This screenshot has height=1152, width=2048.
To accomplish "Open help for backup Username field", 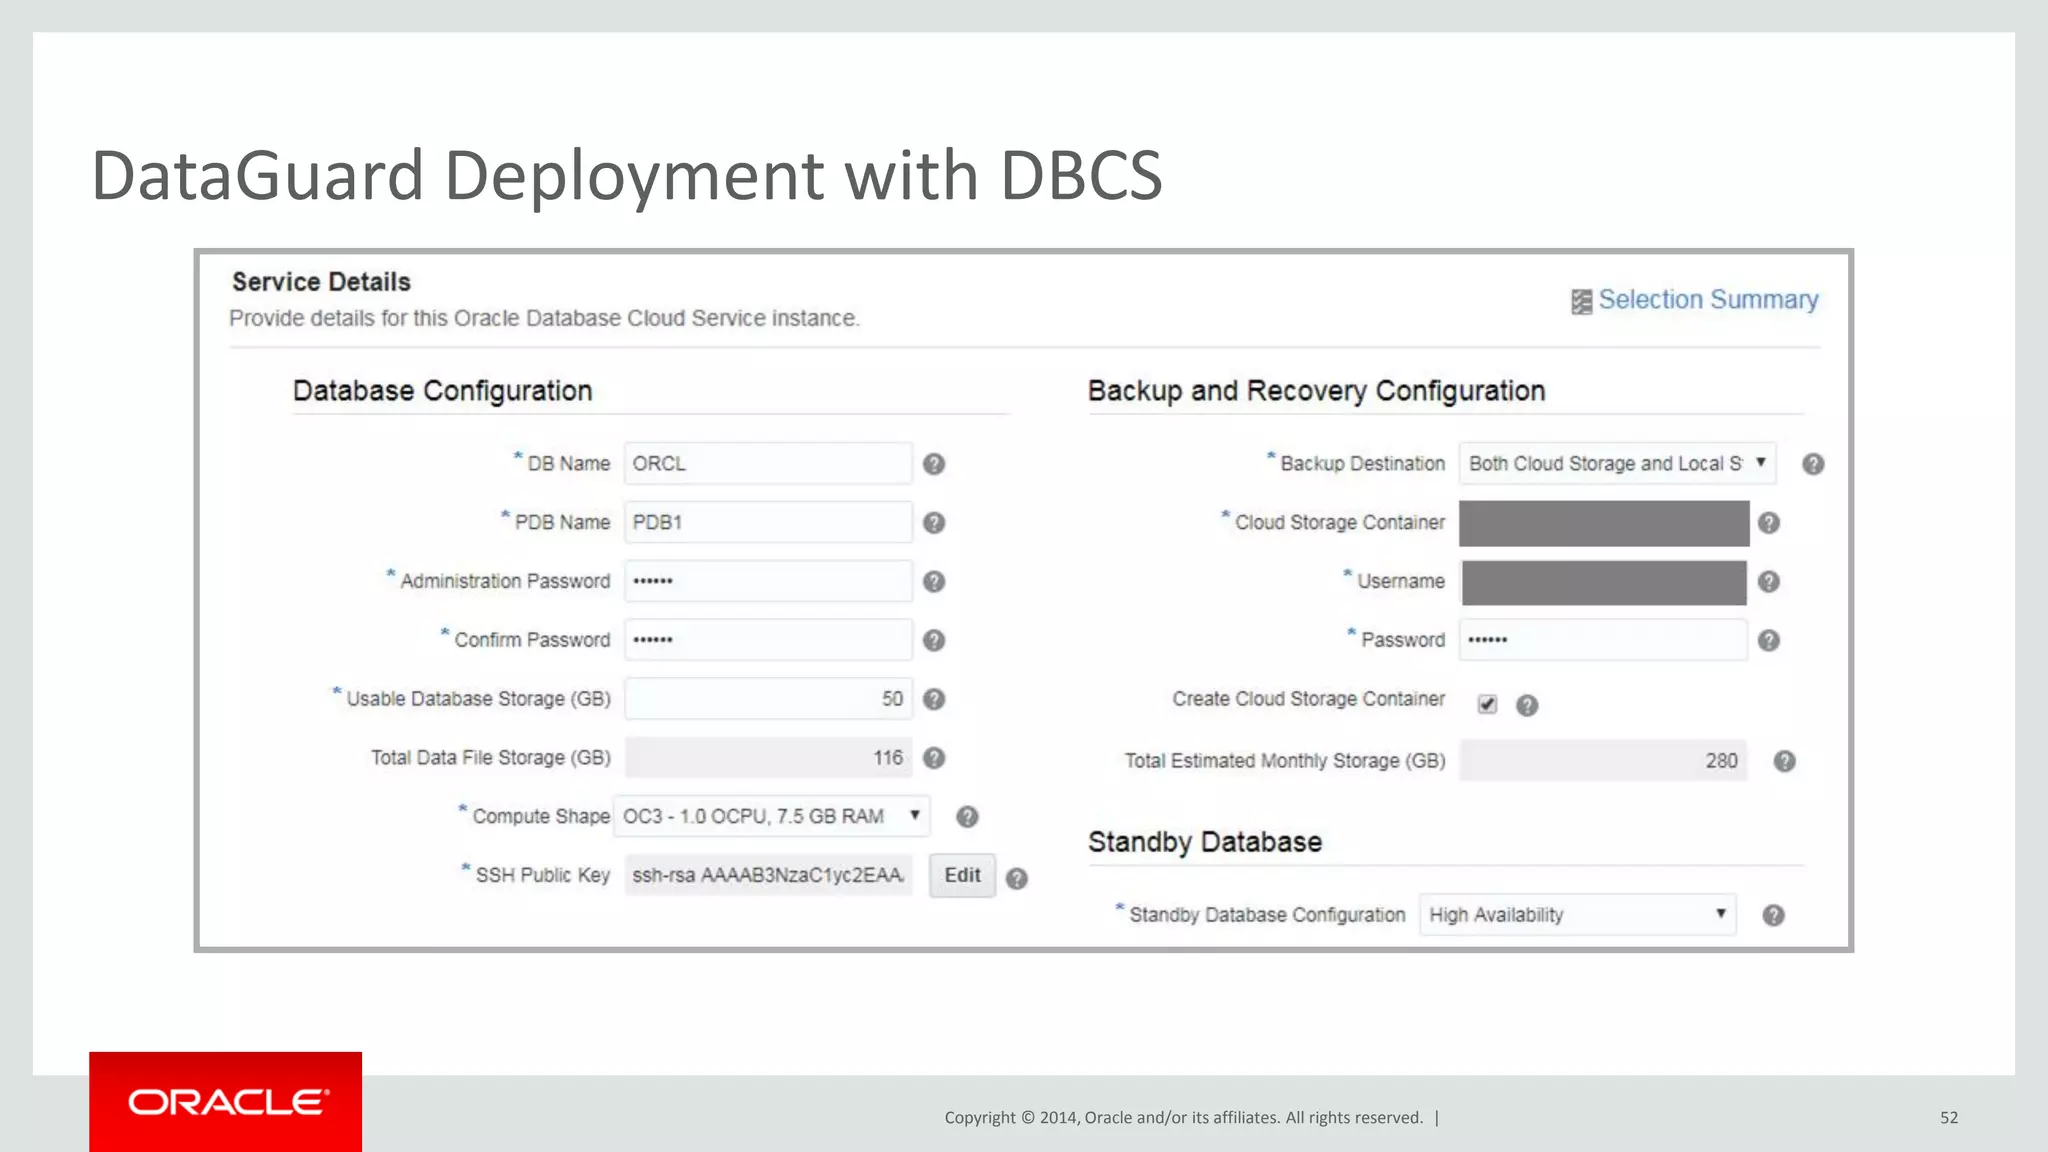I will [1769, 582].
